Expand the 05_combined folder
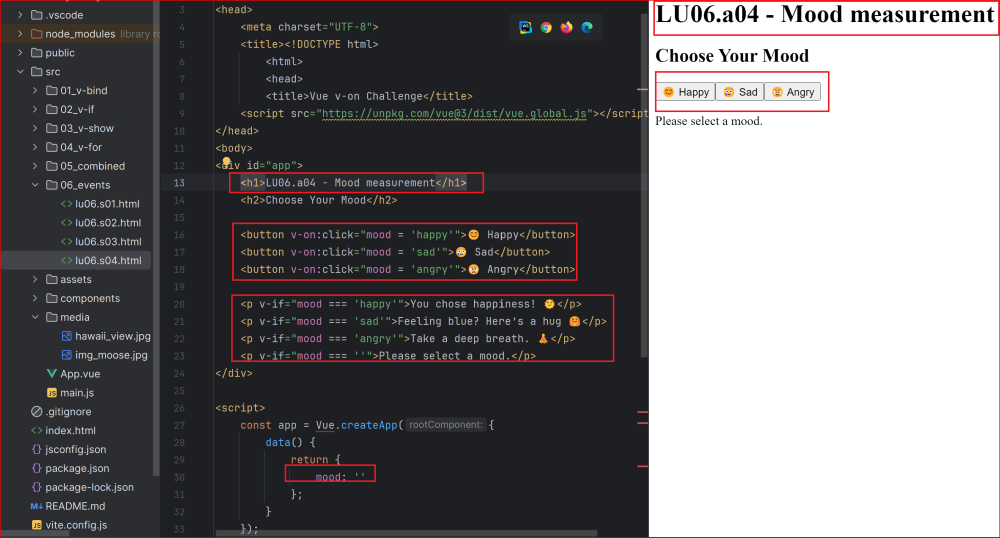This screenshot has width=1000, height=538. pos(35,166)
